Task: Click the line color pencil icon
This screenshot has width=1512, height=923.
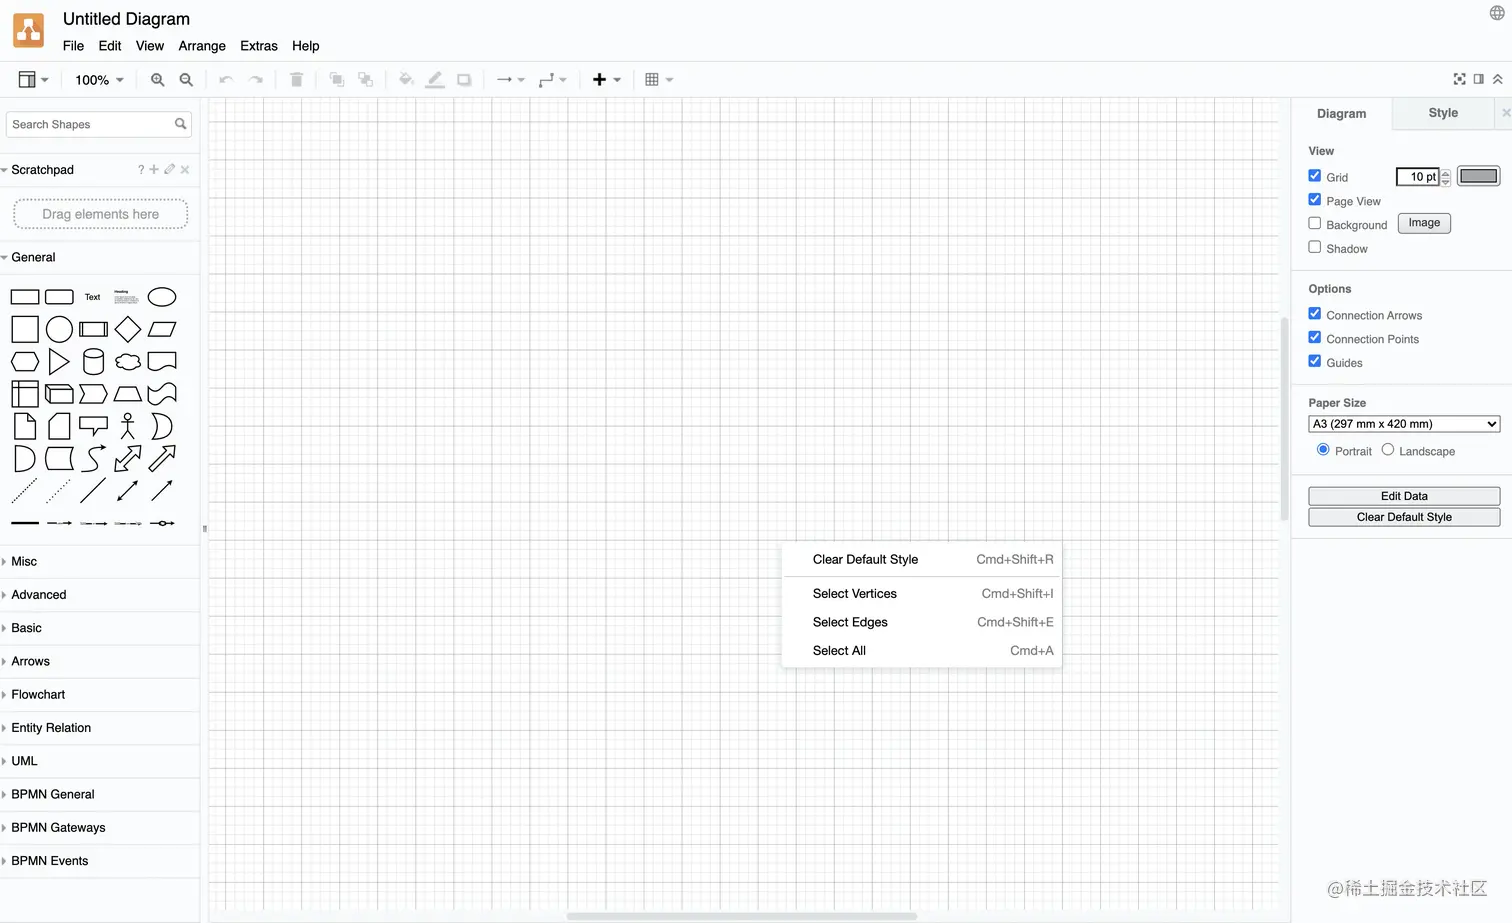Action: pos(435,80)
